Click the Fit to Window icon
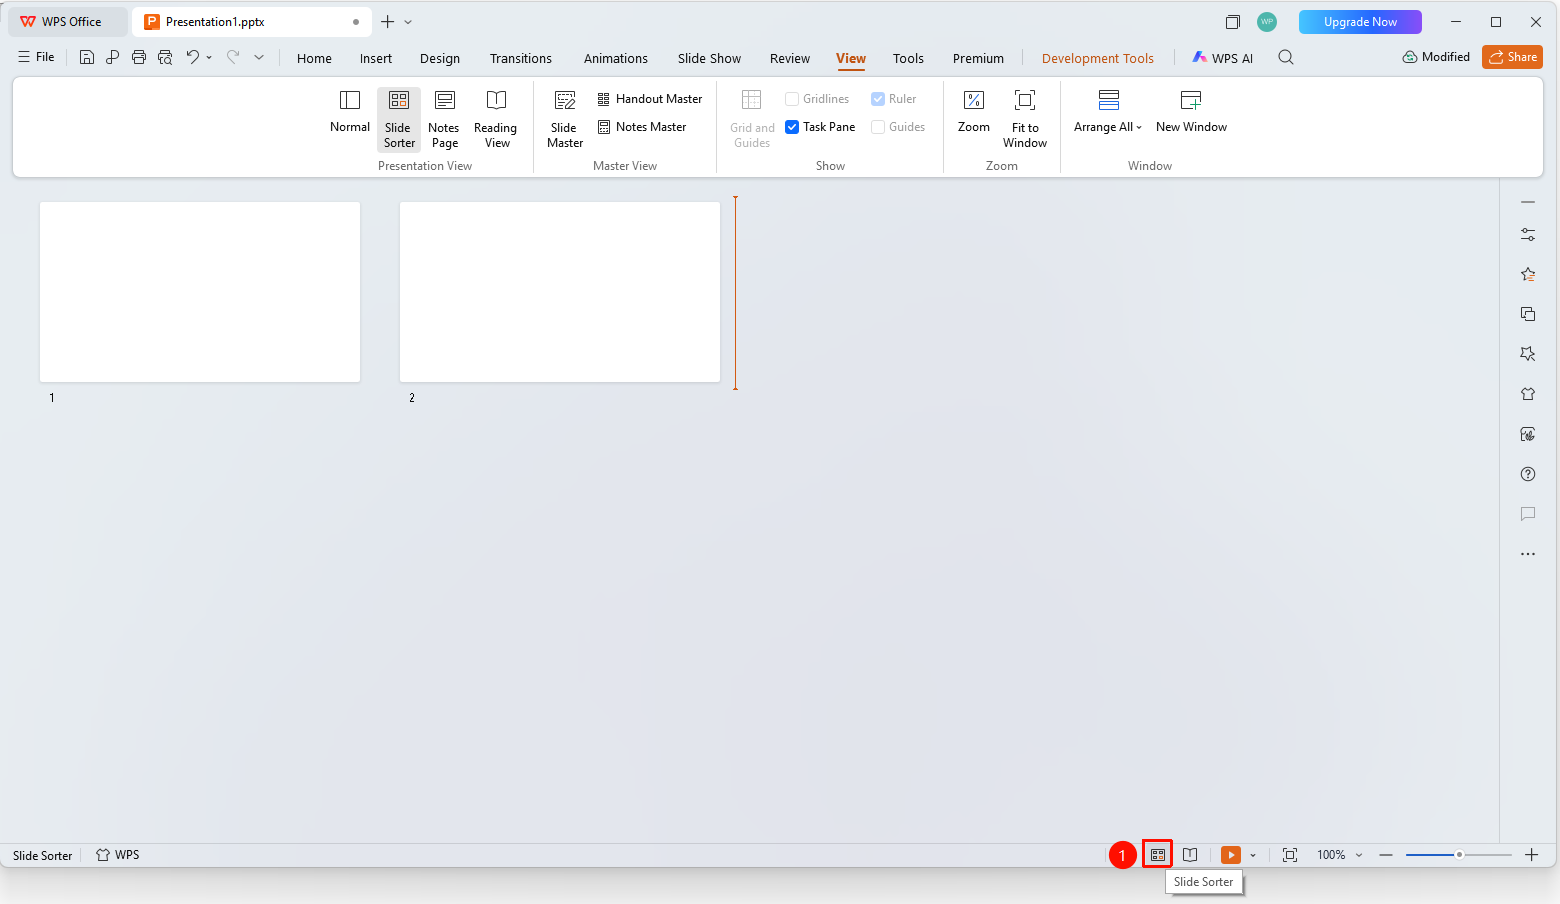Screen dimensions: 1560x904 pyautogui.click(x=1025, y=100)
